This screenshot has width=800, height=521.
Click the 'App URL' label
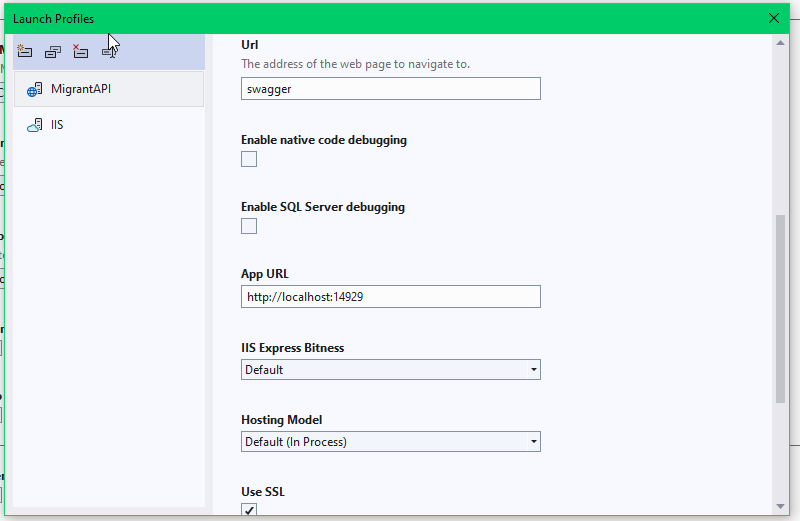tap(265, 274)
